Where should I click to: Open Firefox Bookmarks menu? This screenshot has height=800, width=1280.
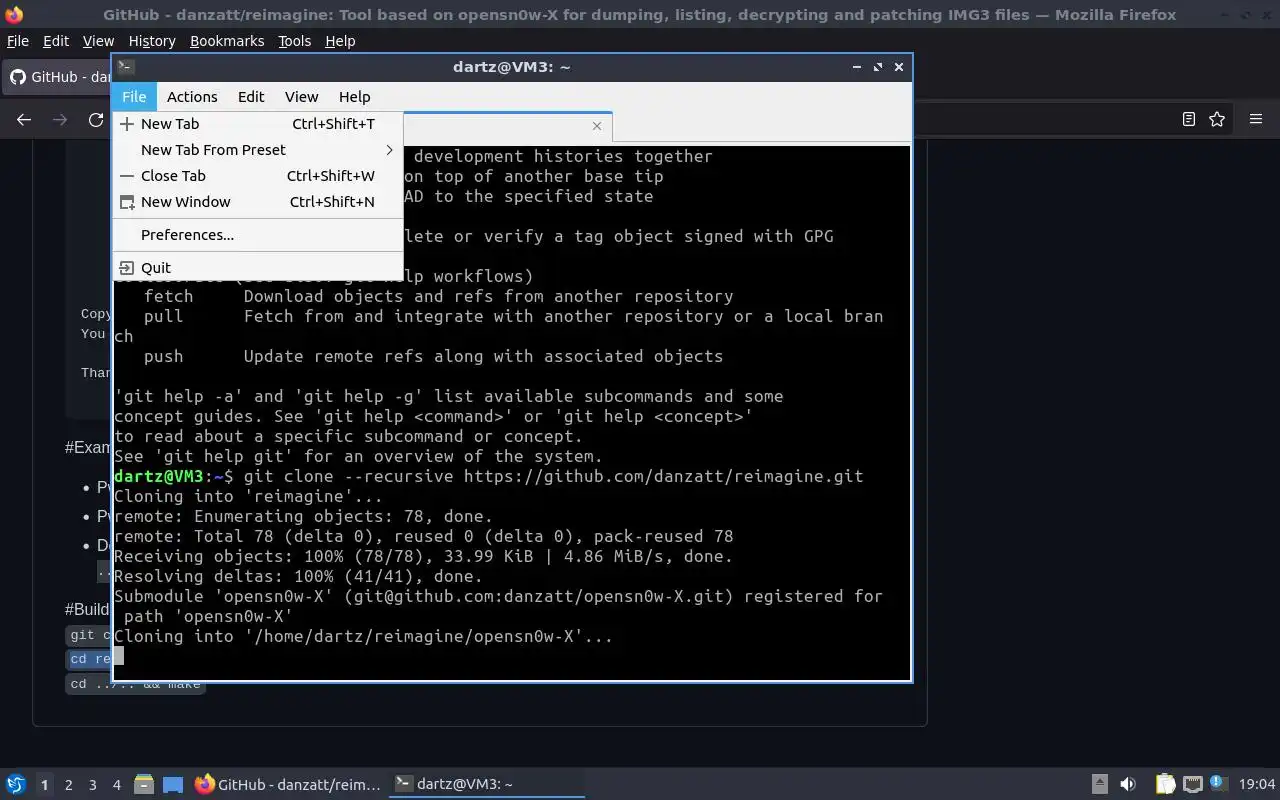point(227,41)
